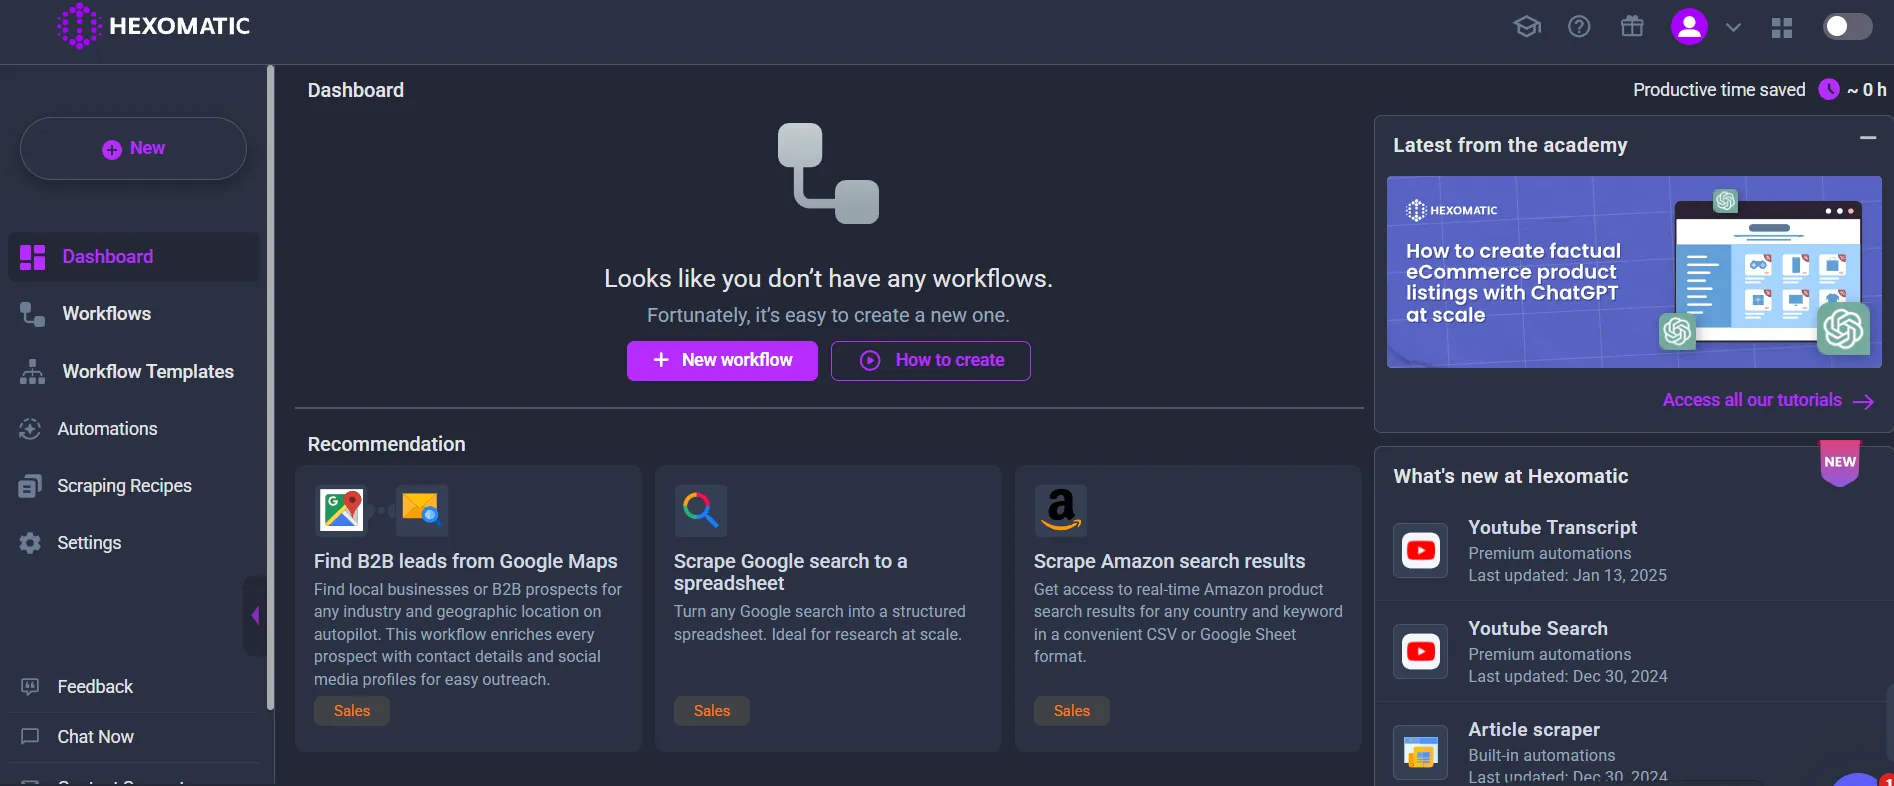This screenshot has width=1894, height=786.
Task: Click the Hexomatic logo in header
Action: point(154,26)
